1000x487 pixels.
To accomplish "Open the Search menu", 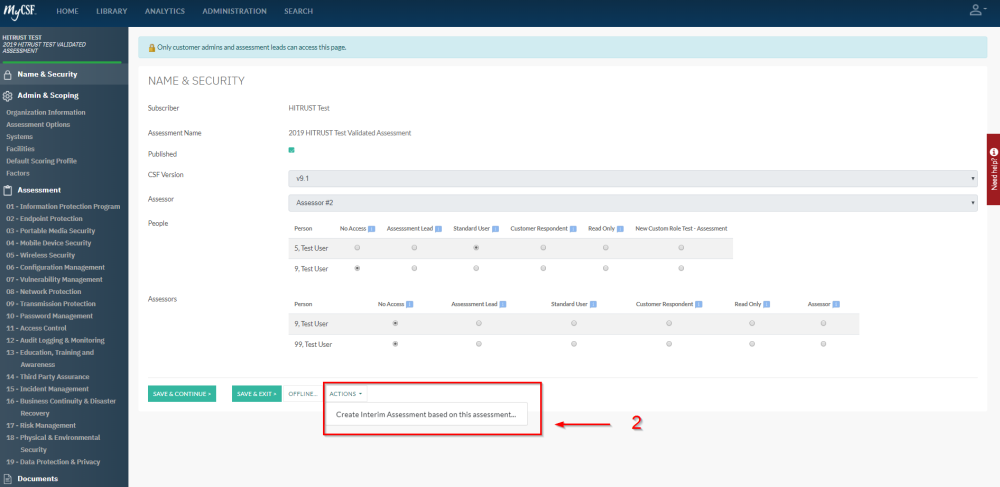I will coord(298,11).
